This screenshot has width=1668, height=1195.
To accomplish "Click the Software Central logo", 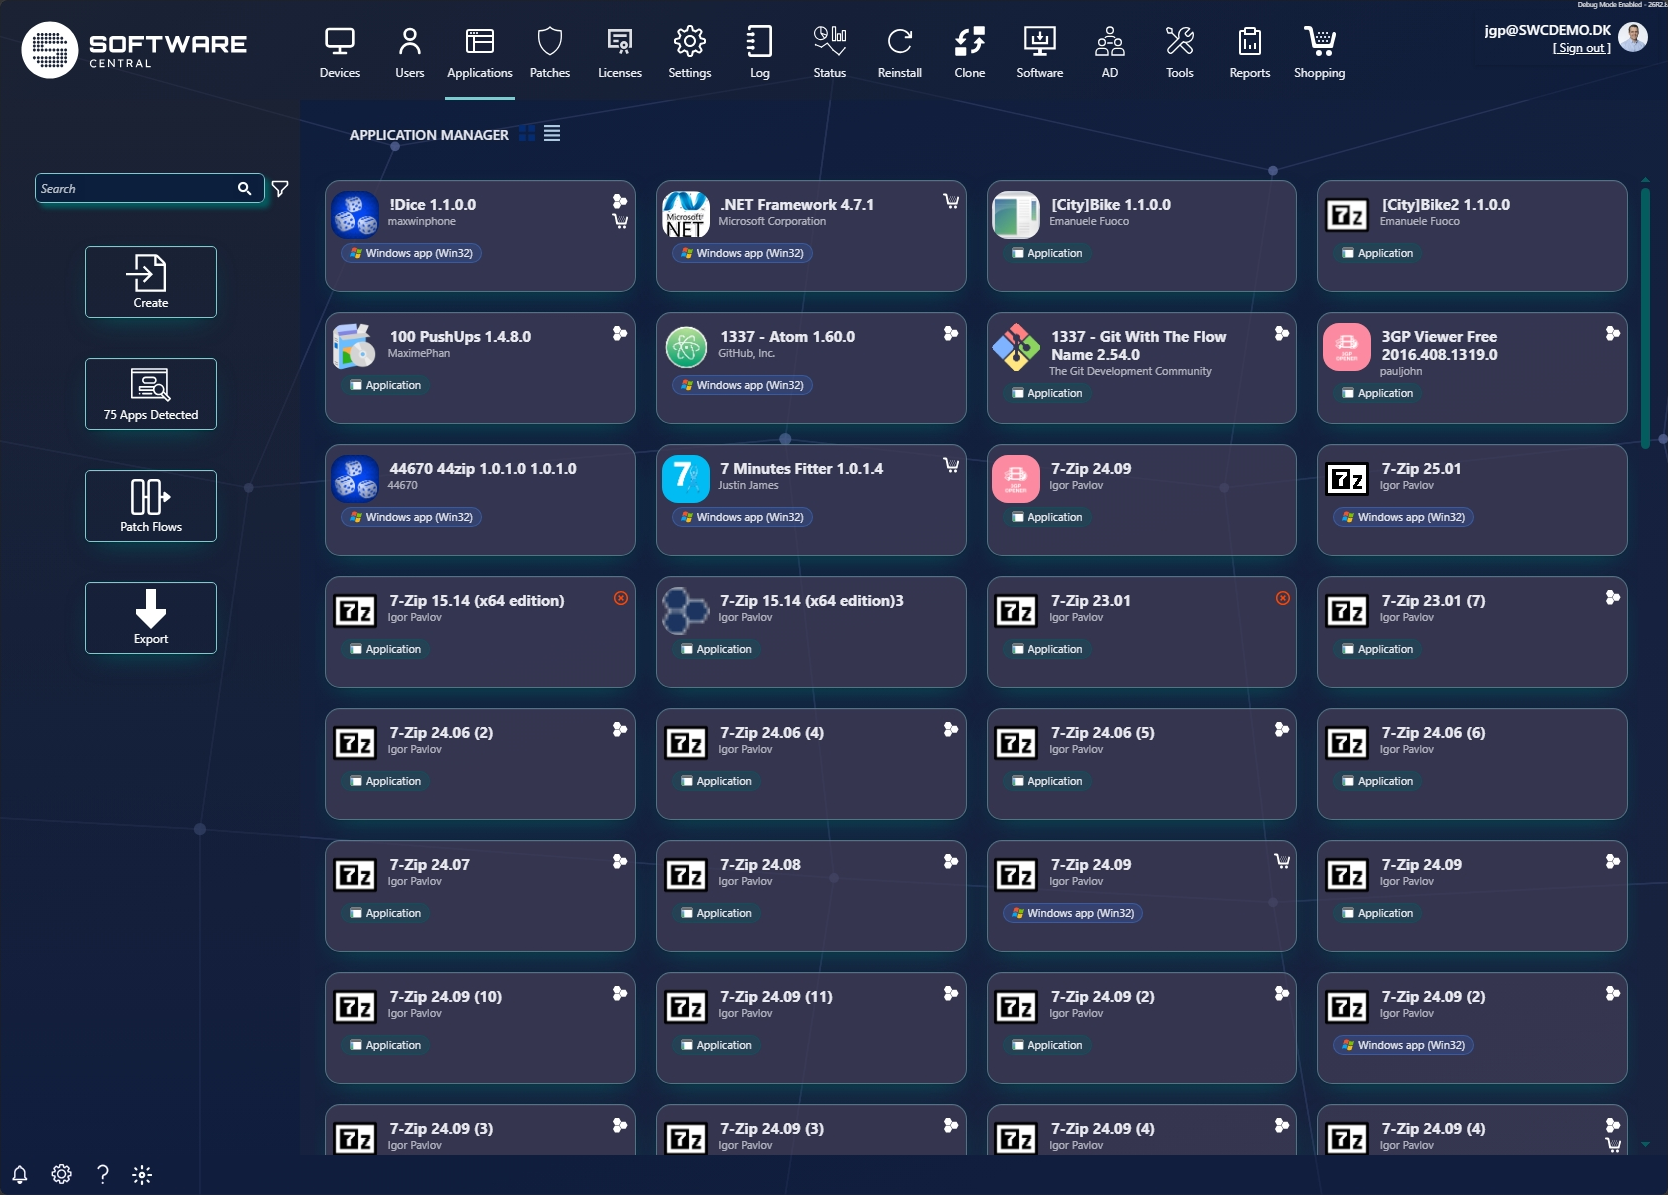I will [x=135, y=50].
